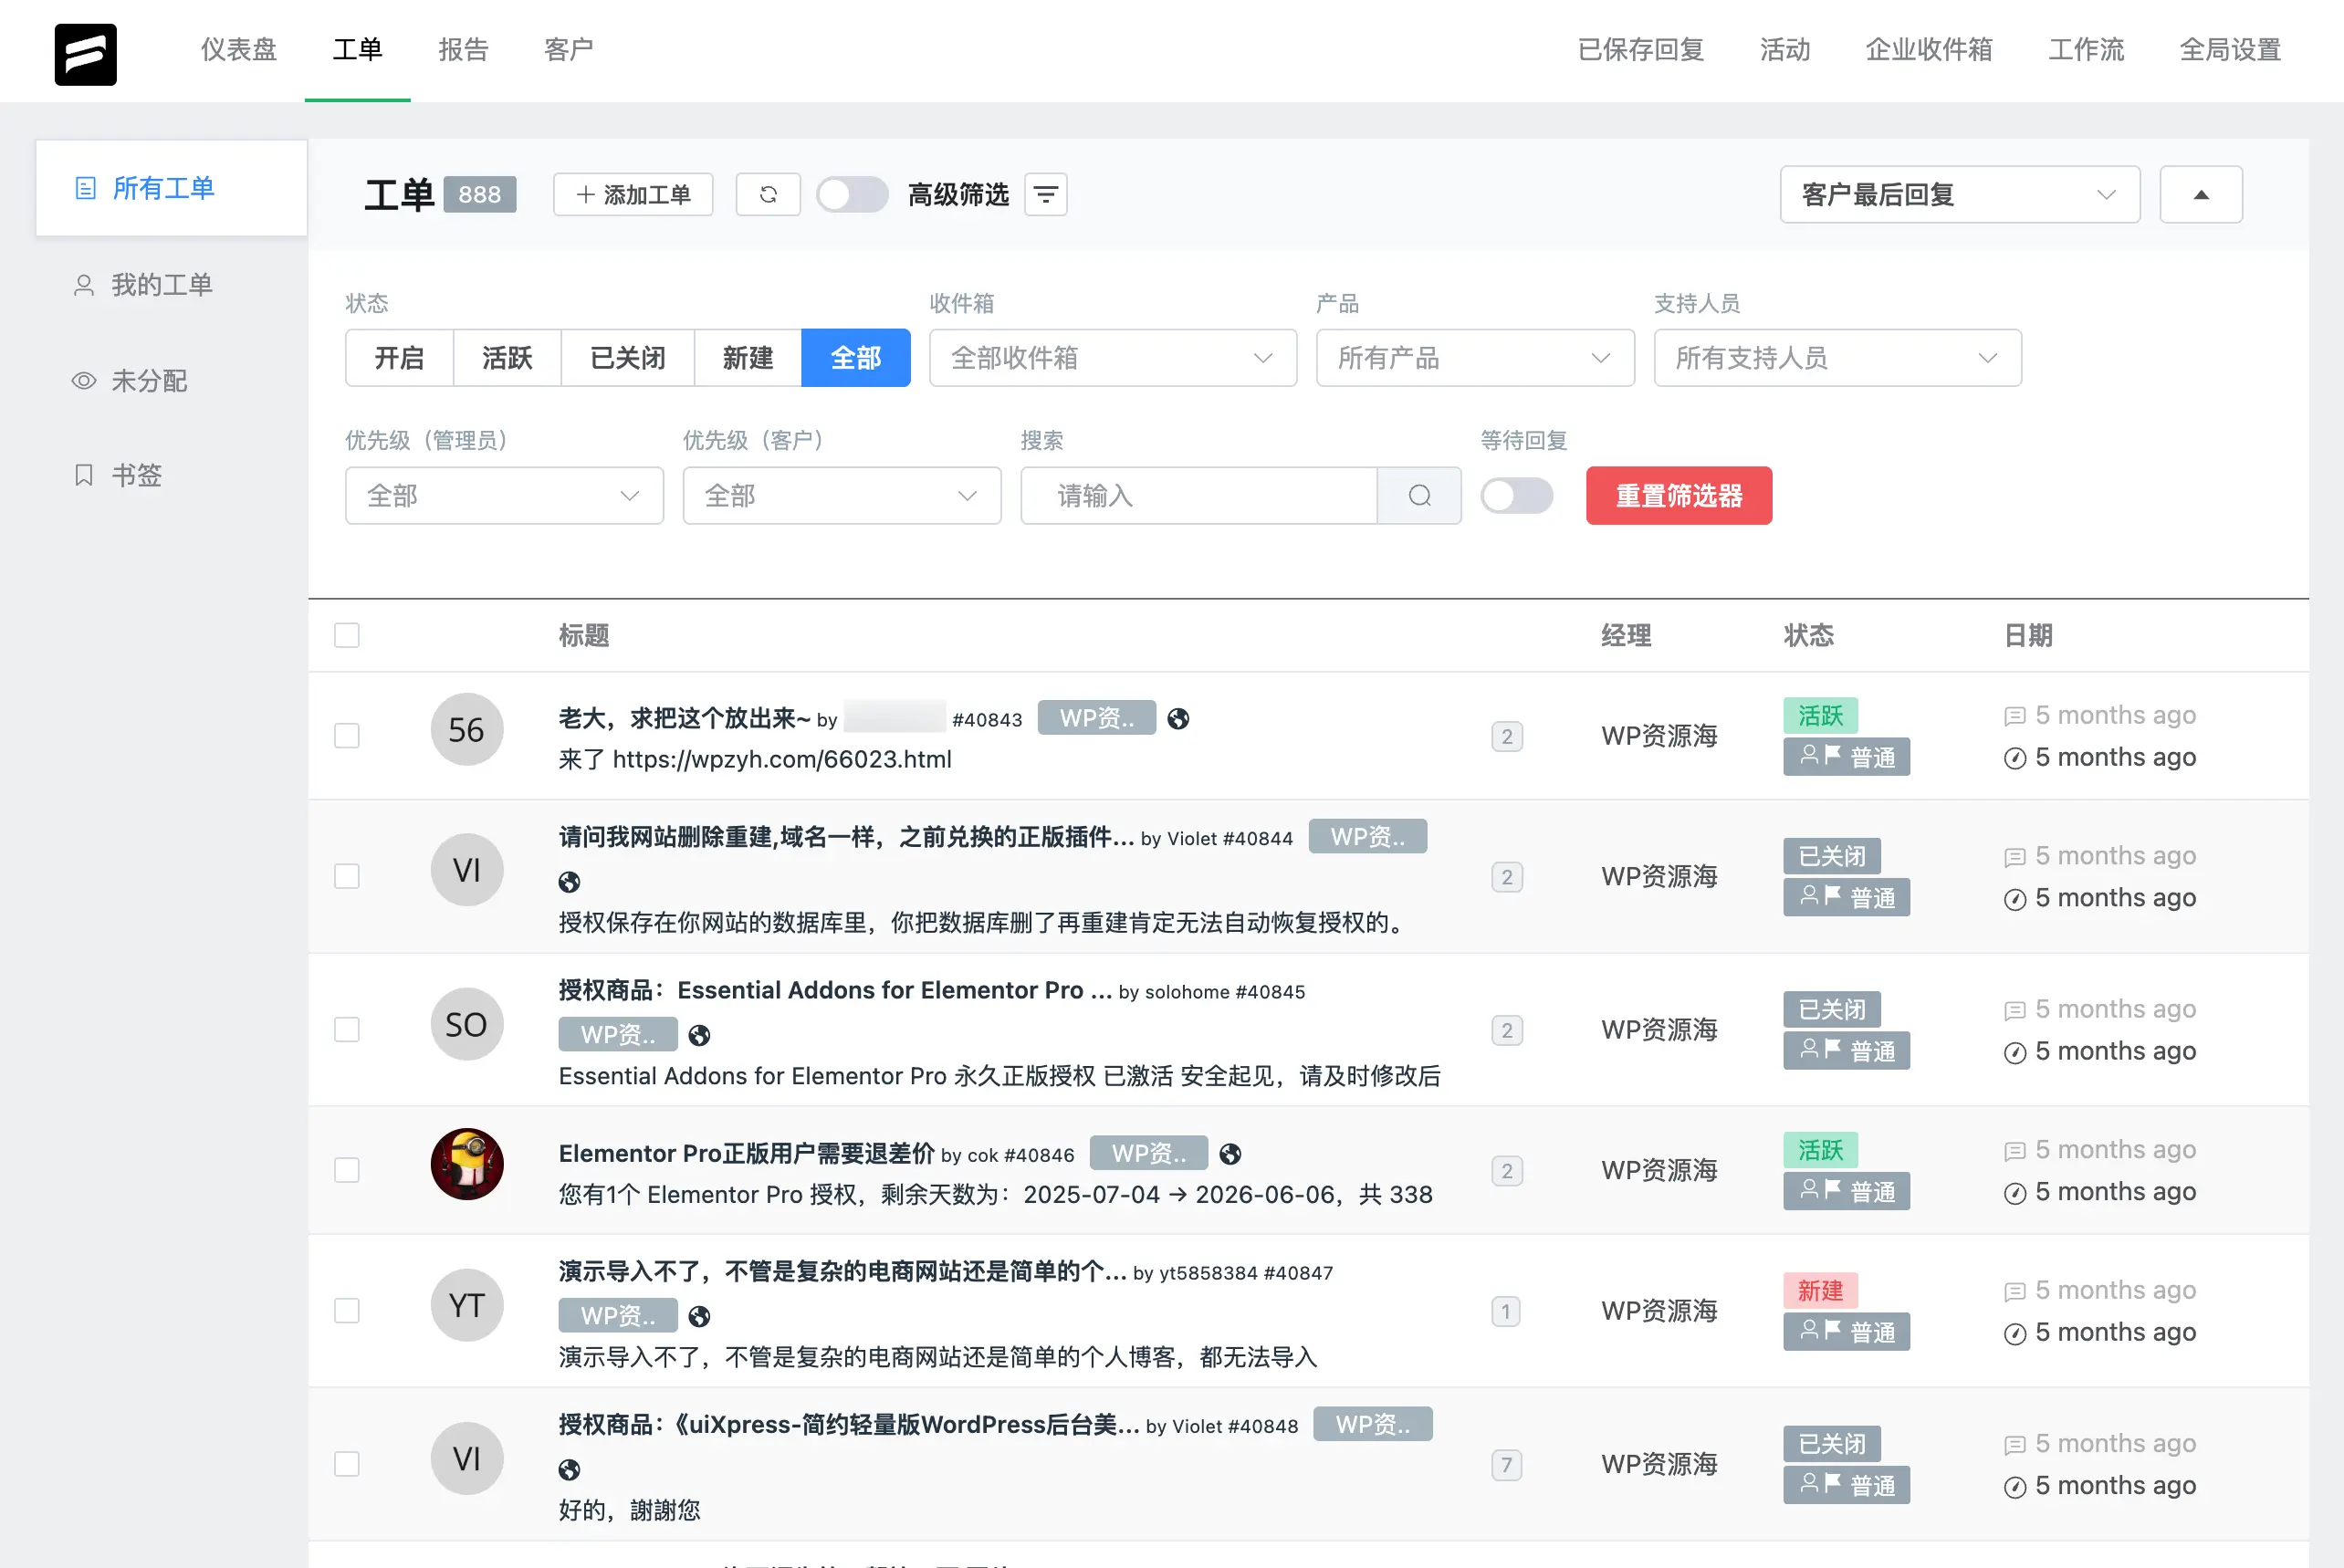Open the 客户最后回复 sort dropdown
Screen dimensions: 2344x1568
click(x=1960, y=194)
